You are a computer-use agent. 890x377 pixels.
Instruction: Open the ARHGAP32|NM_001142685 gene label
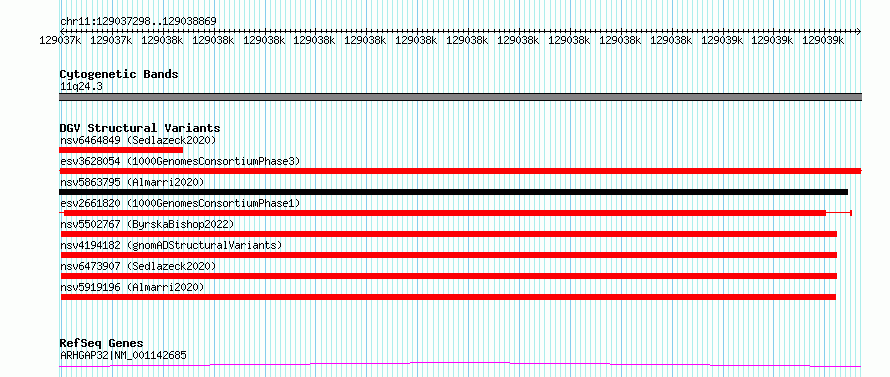[123, 355]
